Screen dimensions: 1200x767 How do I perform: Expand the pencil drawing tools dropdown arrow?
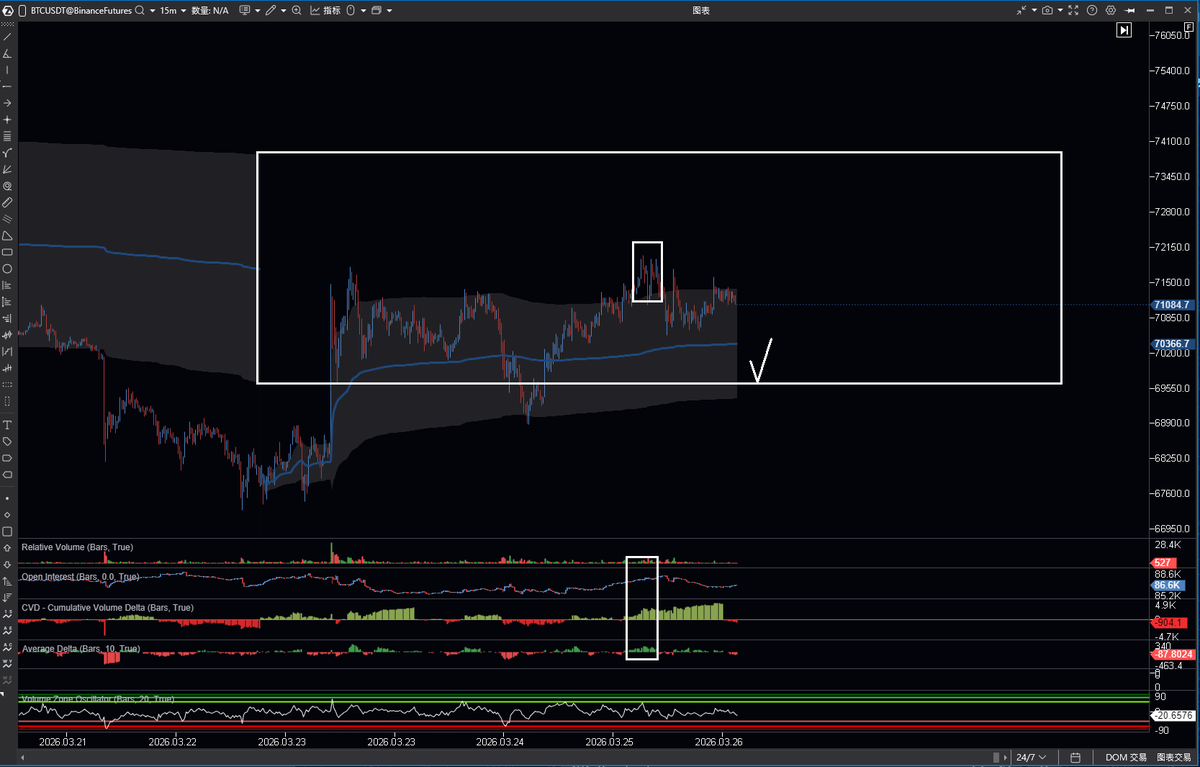pos(283,10)
